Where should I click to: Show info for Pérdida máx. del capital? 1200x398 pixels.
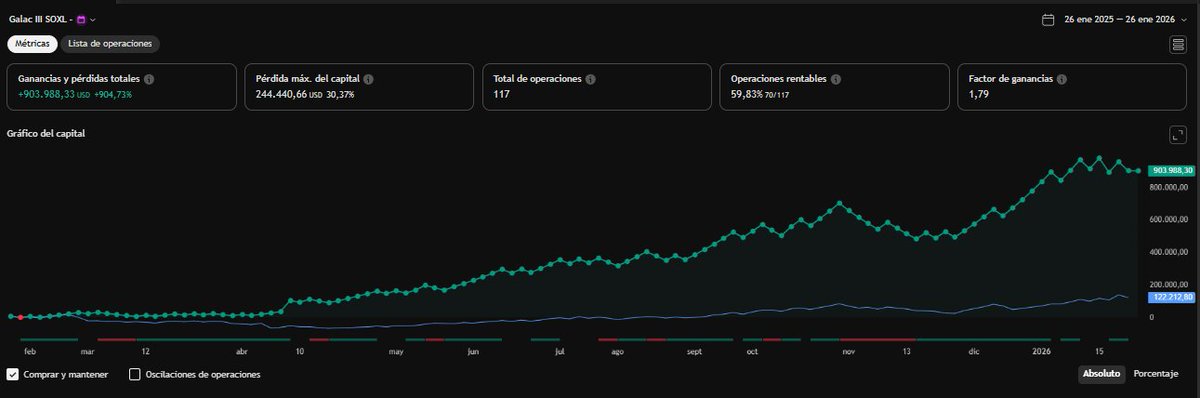(x=369, y=78)
